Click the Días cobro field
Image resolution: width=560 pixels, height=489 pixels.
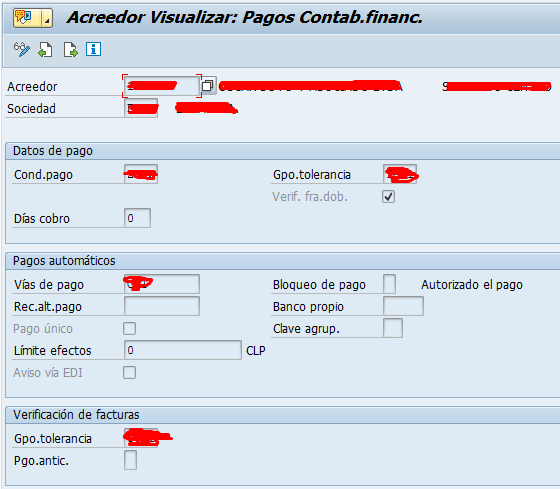[x=138, y=218]
